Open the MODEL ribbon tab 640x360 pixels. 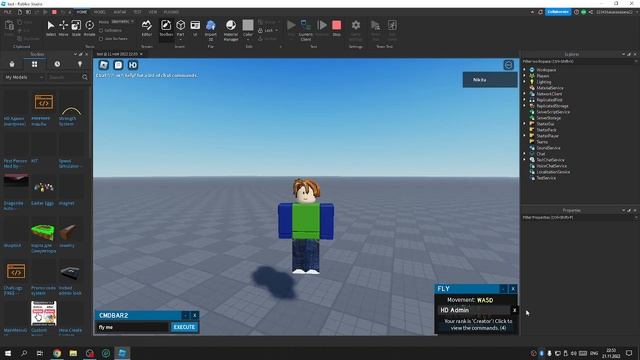[100, 12]
